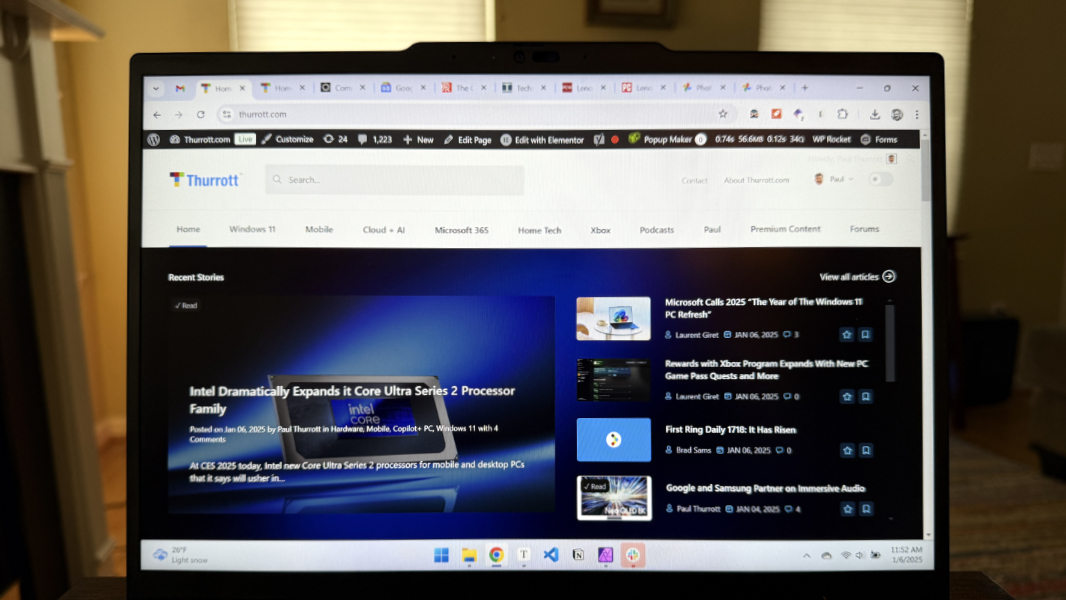The width and height of the screenshot is (1066, 600).
Task: Open the Chrome downloads icon
Action: coord(874,115)
